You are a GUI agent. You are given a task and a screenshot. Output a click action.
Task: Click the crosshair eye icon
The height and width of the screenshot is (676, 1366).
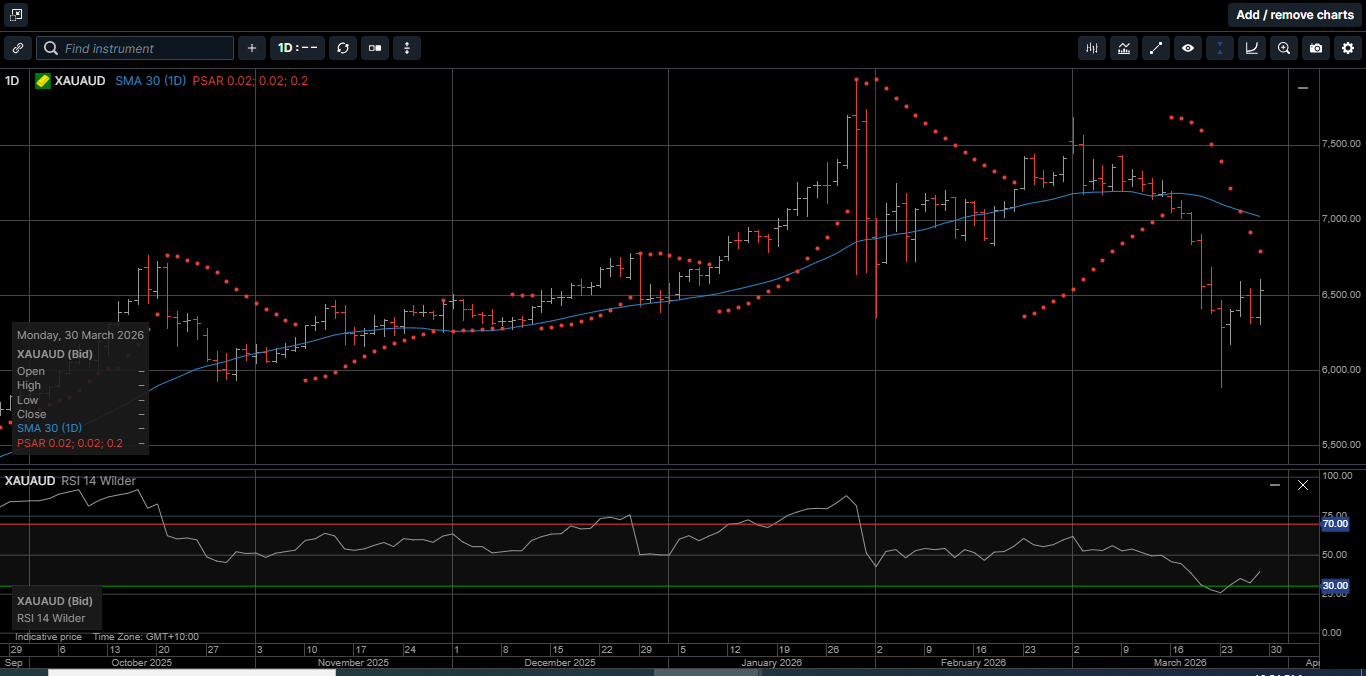click(1188, 47)
